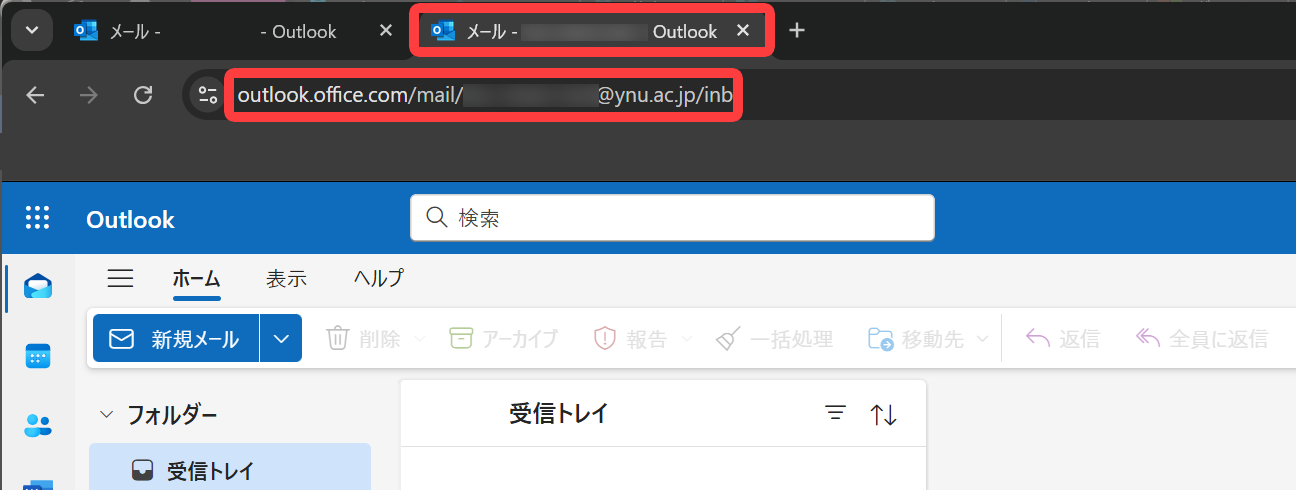Click into the 検索 search box

pyautogui.click(x=672, y=217)
